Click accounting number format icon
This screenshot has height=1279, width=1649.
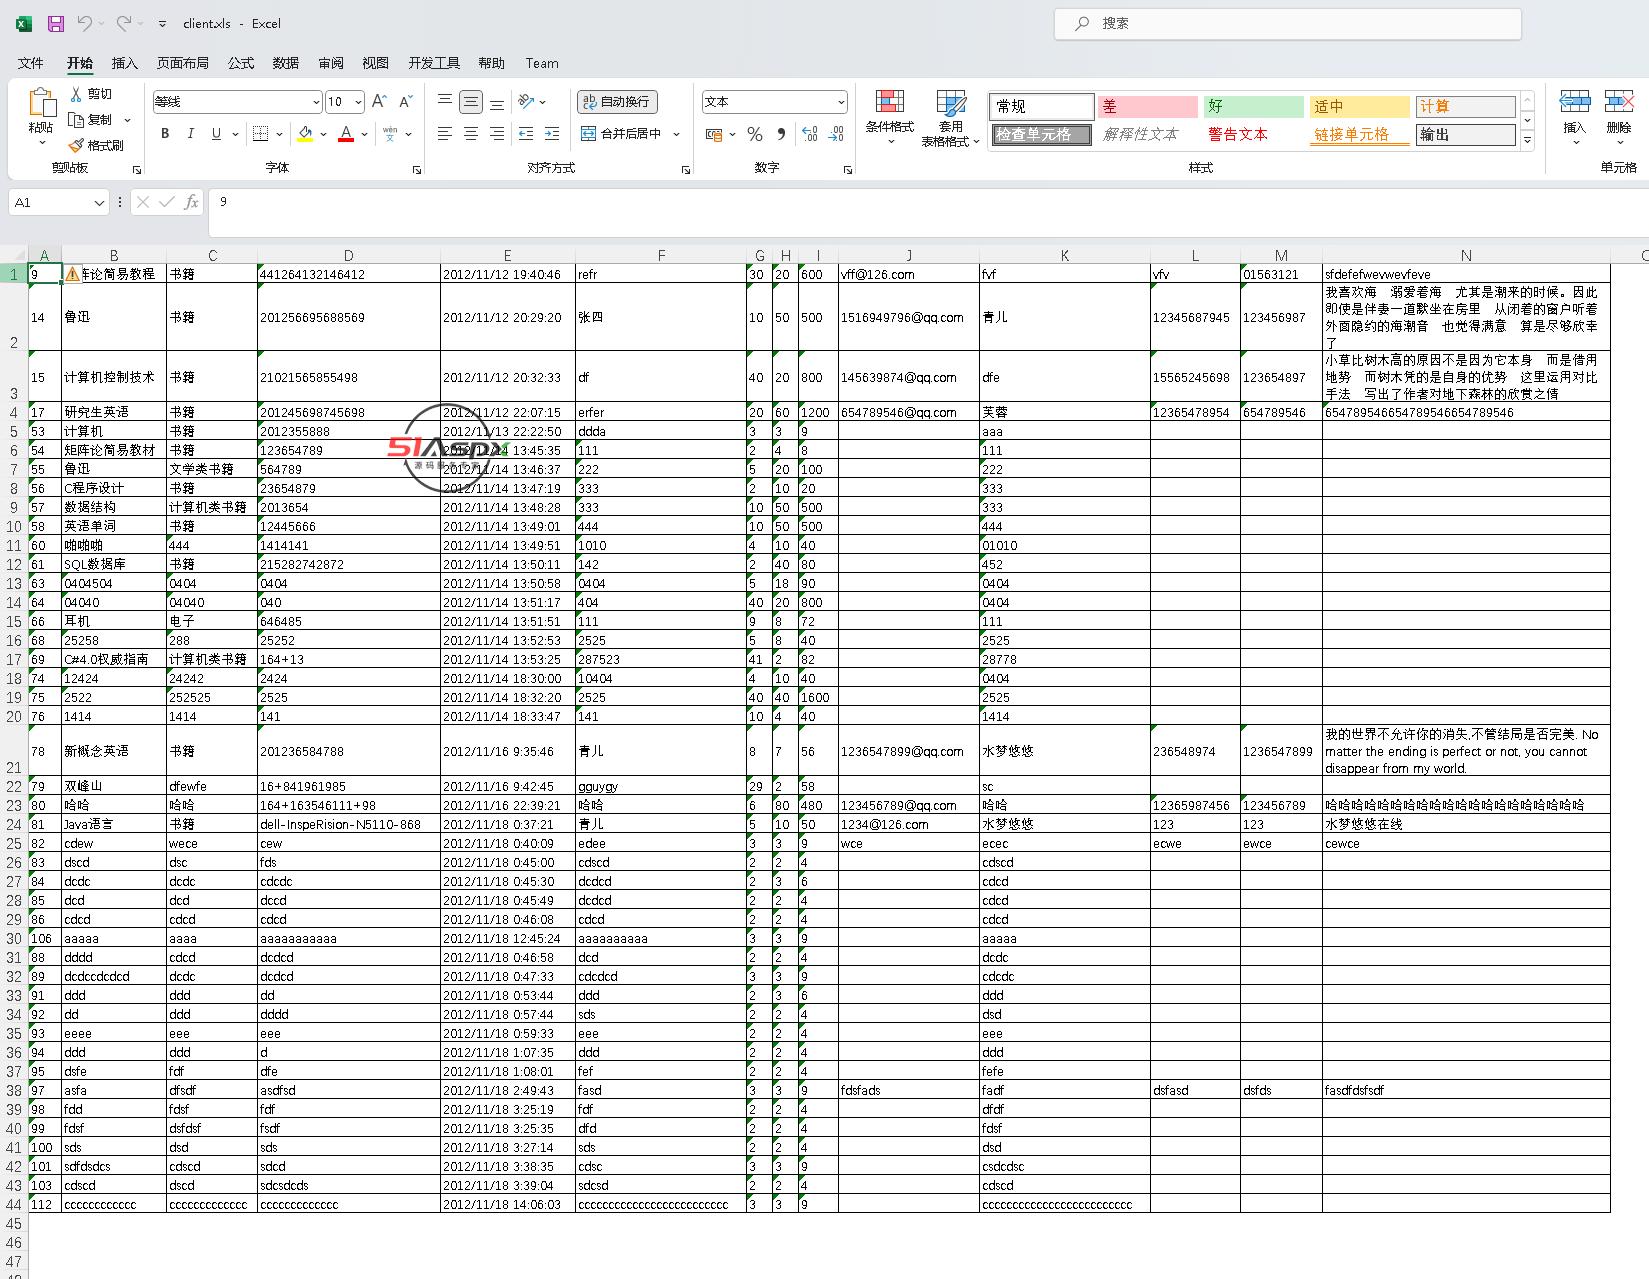(x=714, y=133)
